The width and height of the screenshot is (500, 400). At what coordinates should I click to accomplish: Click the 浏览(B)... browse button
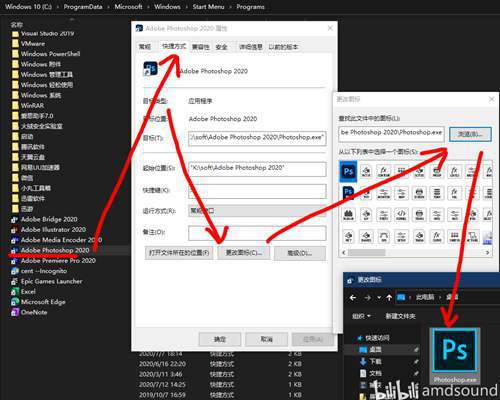click(x=470, y=134)
